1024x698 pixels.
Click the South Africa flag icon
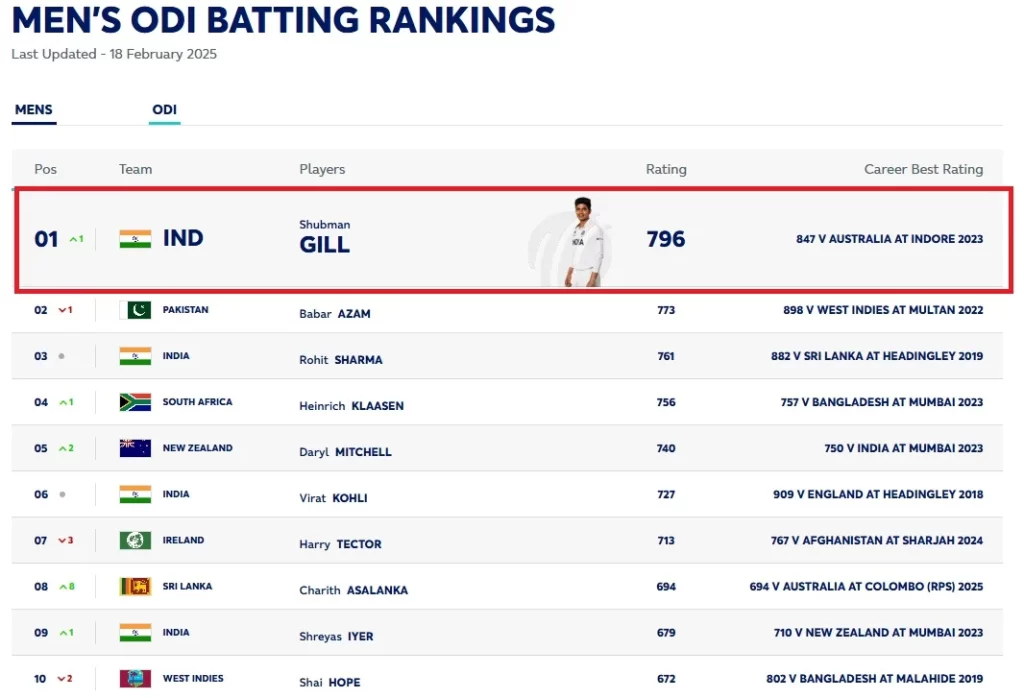135,402
